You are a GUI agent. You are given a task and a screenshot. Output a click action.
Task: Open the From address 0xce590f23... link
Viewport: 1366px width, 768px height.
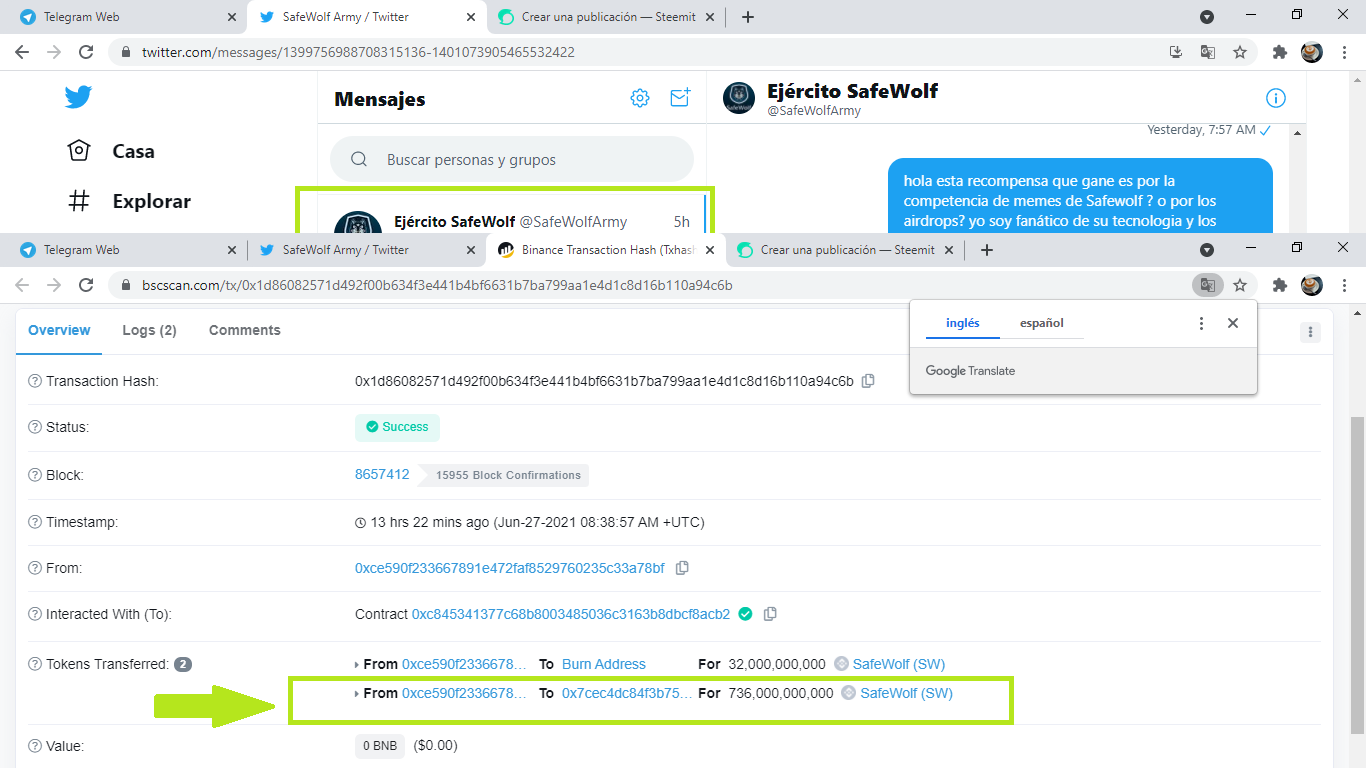click(510, 568)
